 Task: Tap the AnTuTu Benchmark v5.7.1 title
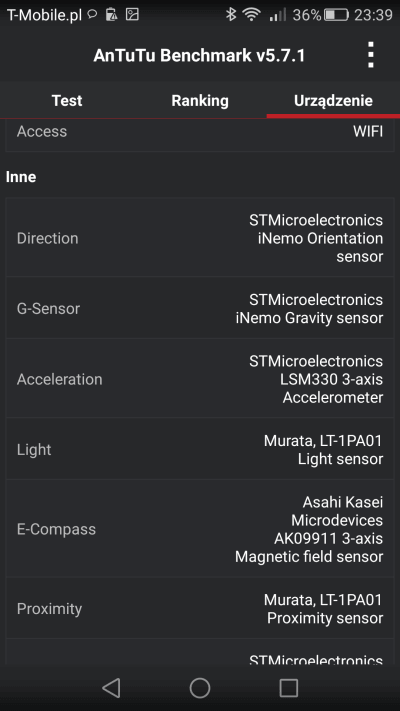click(199, 55)
